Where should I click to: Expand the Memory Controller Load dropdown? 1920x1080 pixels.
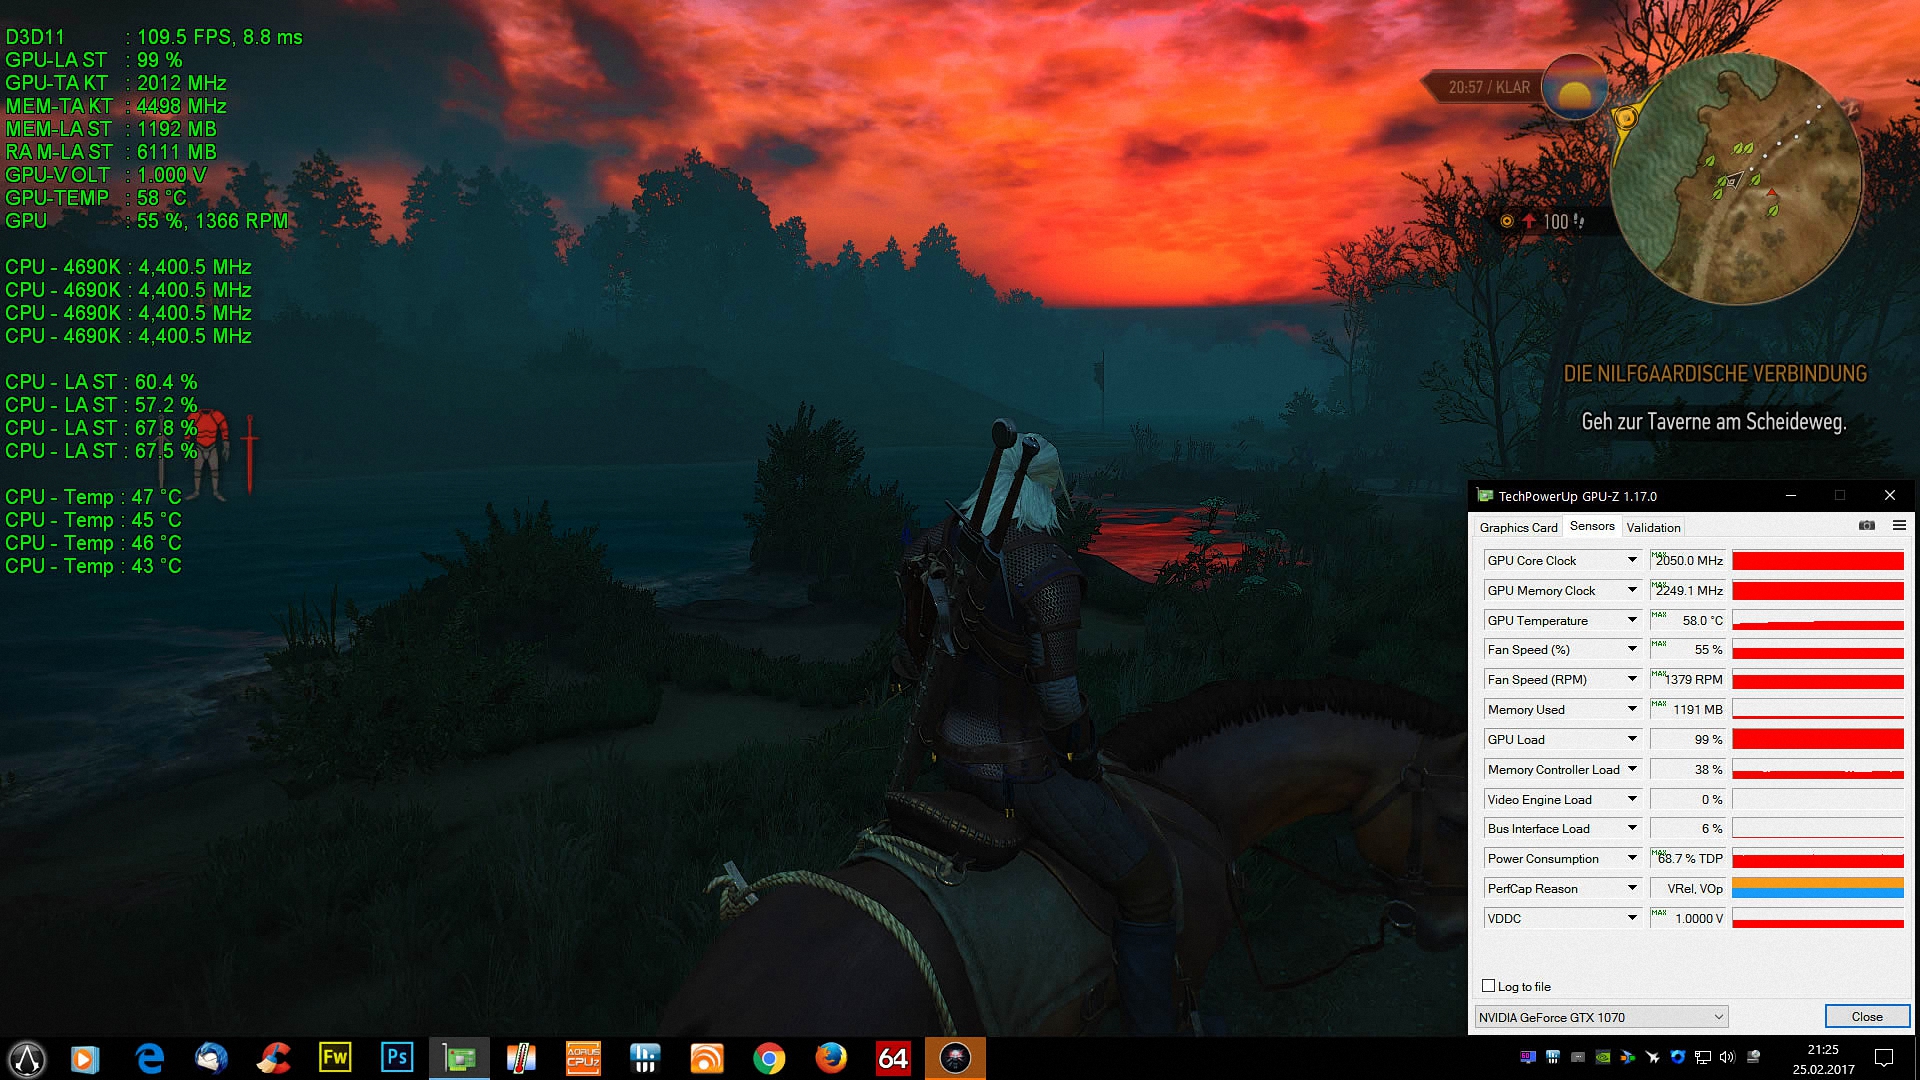pyautogui.click(x=1632, y=769)
